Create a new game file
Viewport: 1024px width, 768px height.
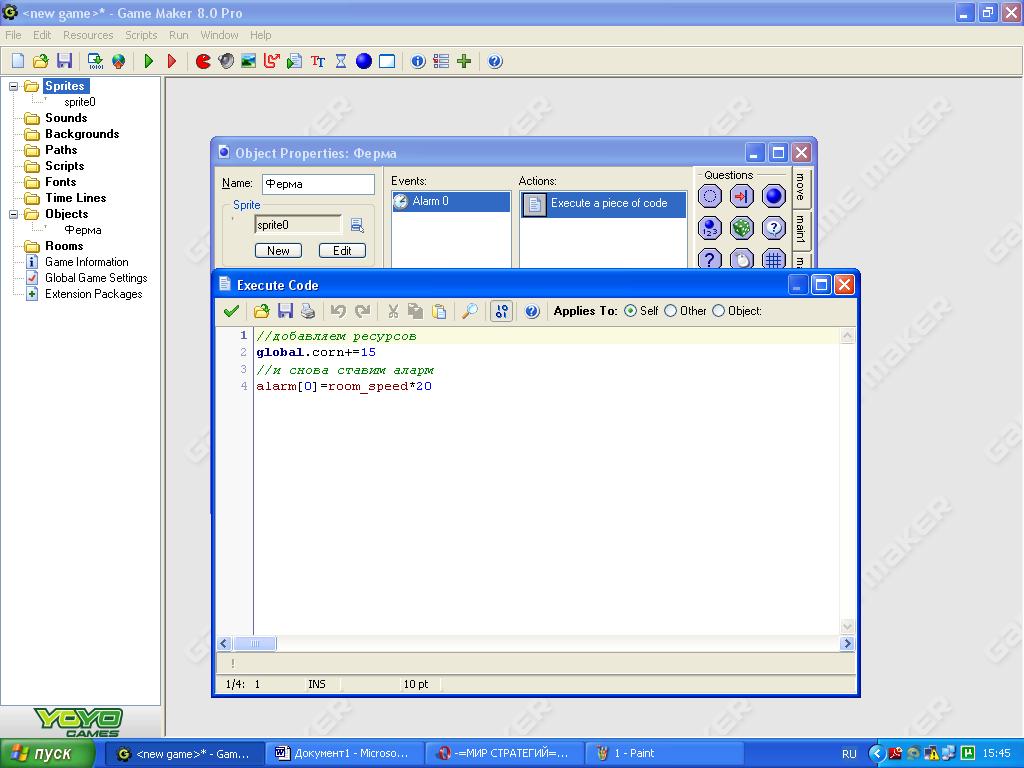[x=18, y=61]
